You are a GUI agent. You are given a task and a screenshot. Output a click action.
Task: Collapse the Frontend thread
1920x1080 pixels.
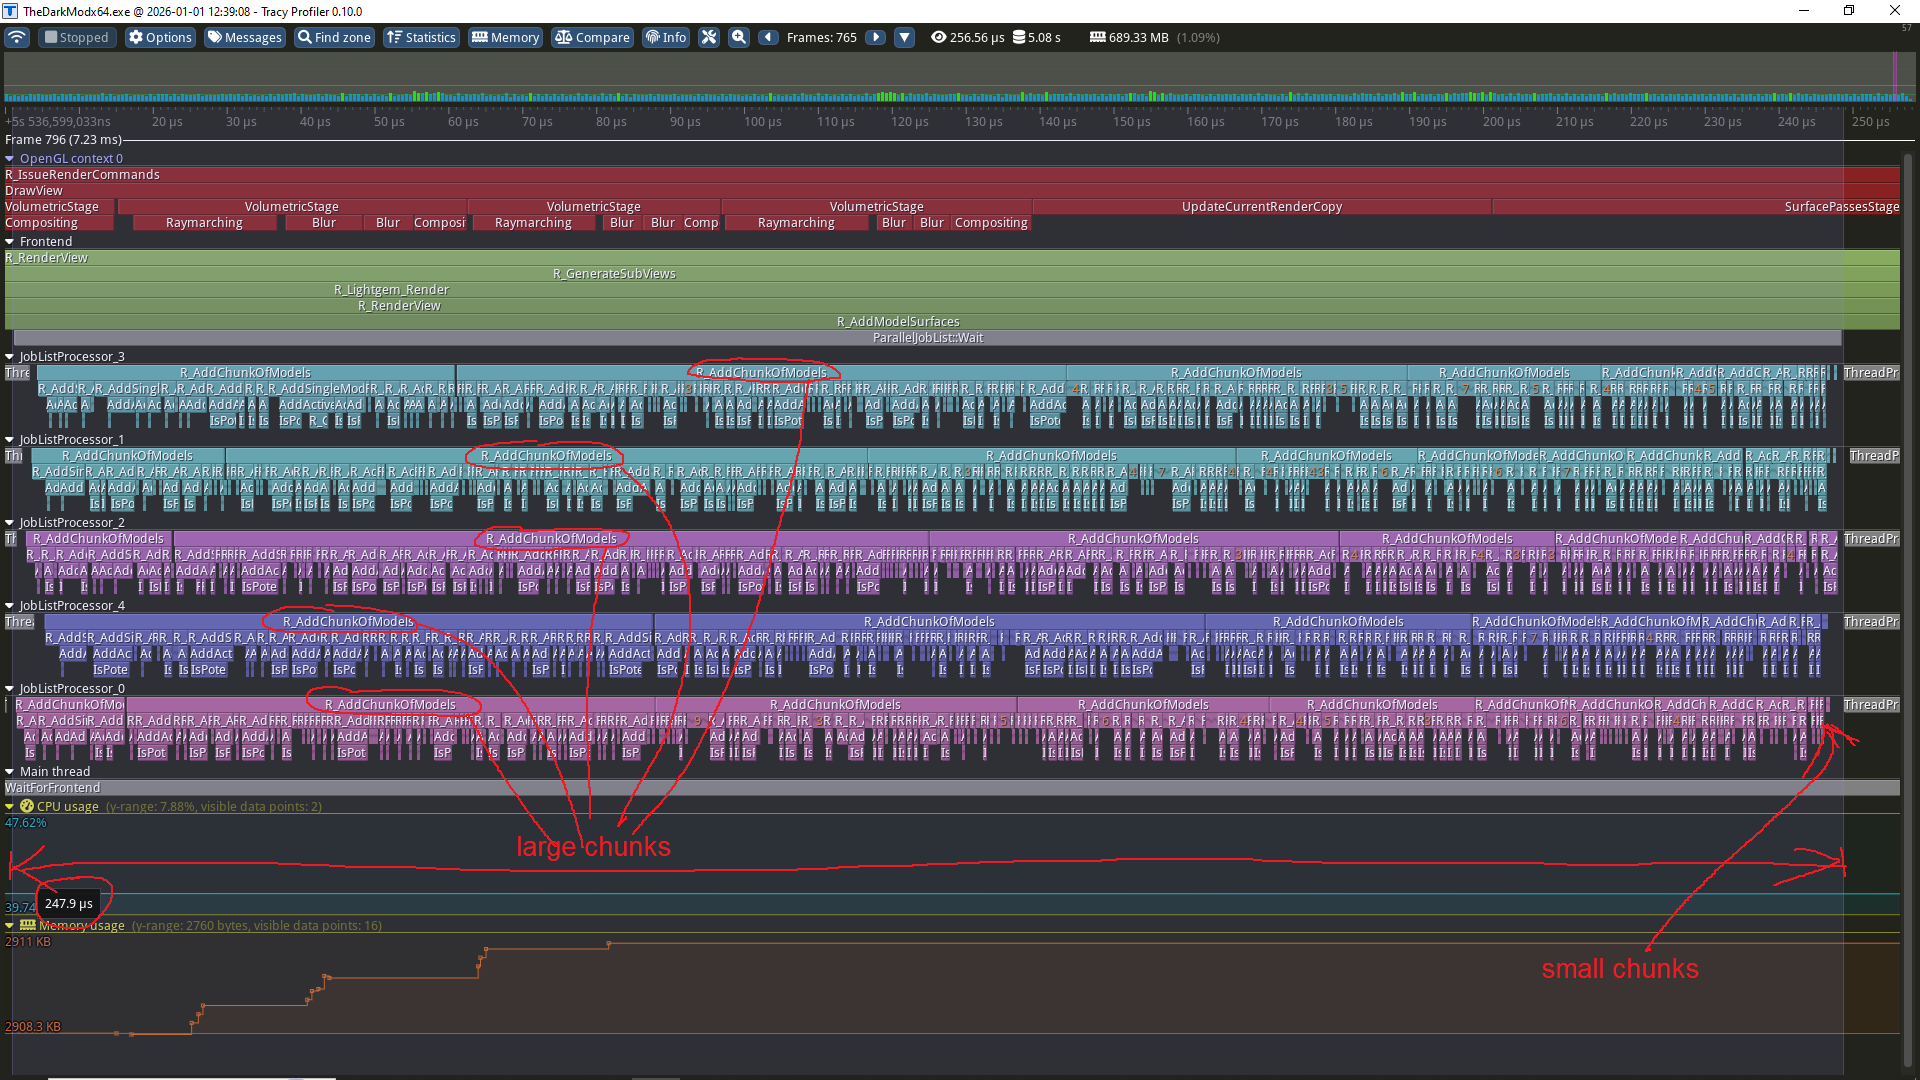10,241
